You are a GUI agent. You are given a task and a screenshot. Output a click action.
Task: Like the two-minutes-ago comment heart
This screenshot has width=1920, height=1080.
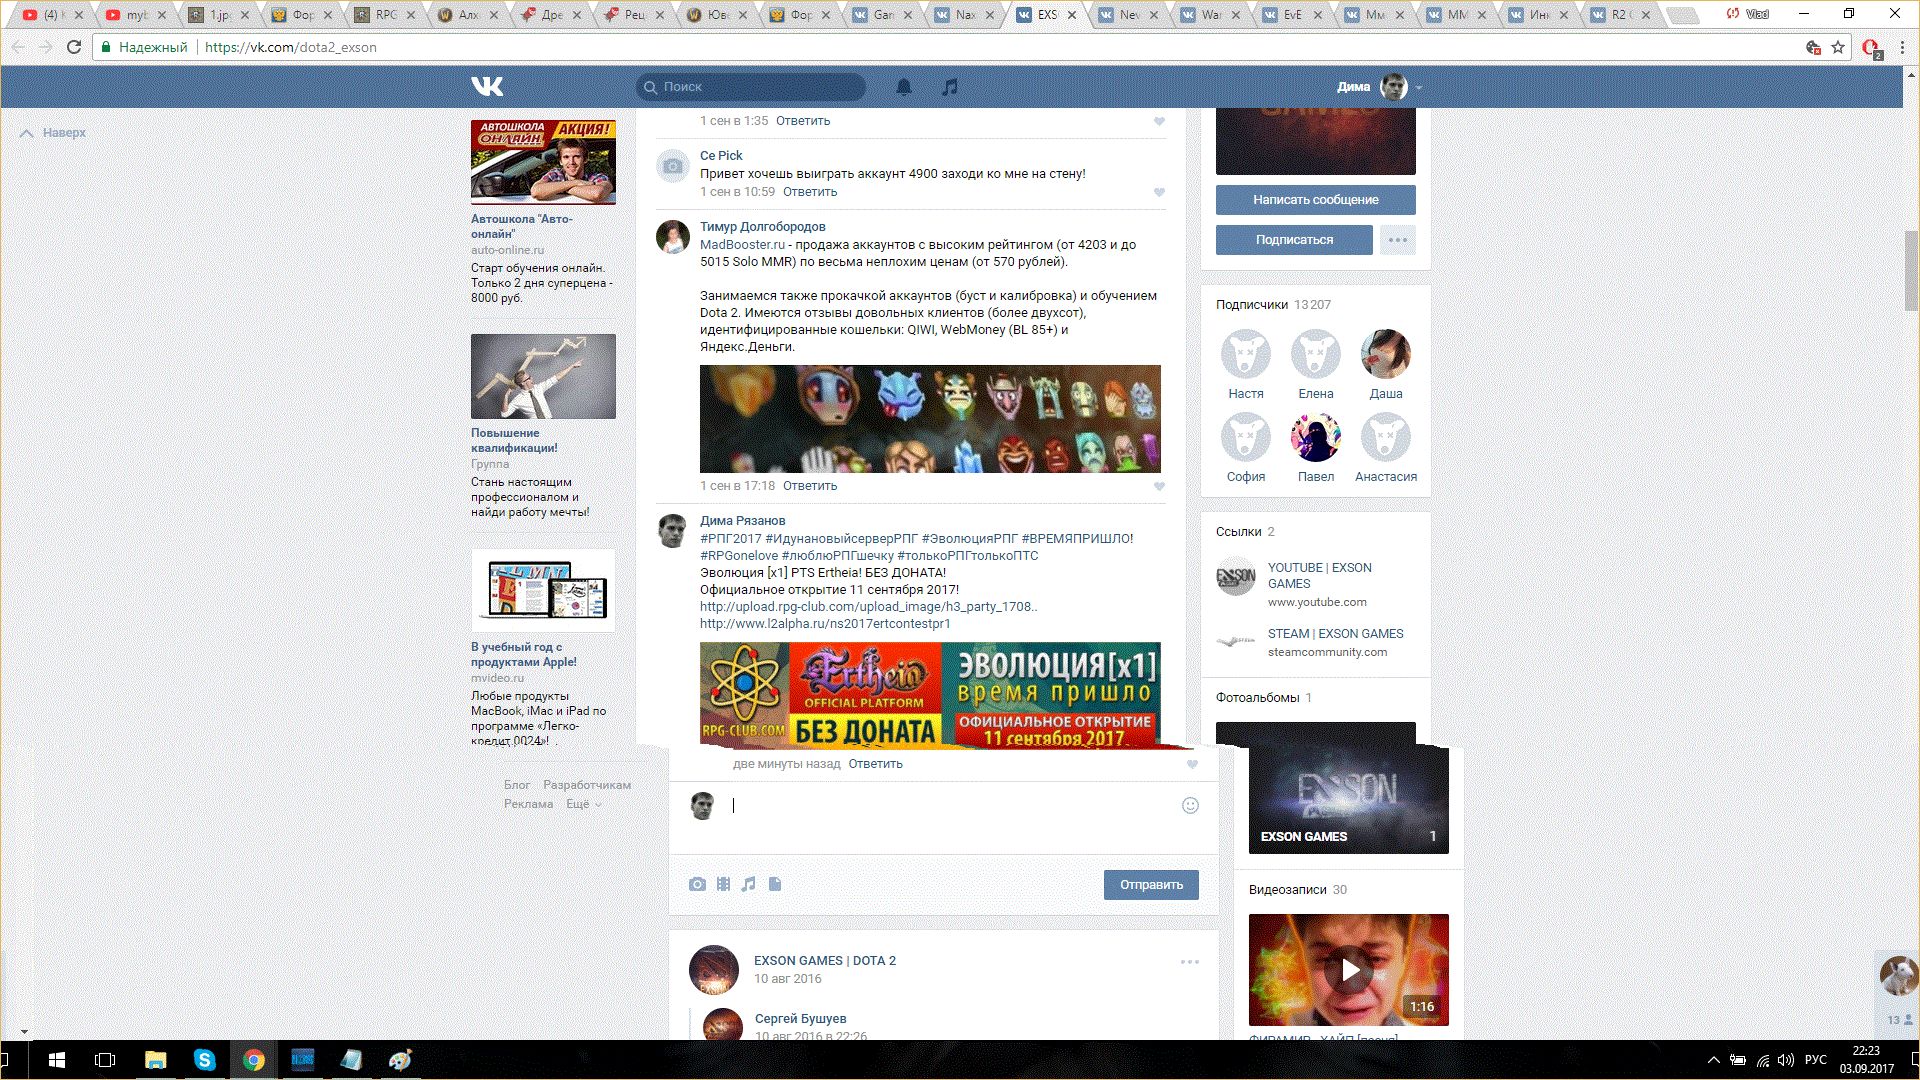[1192, 764]
